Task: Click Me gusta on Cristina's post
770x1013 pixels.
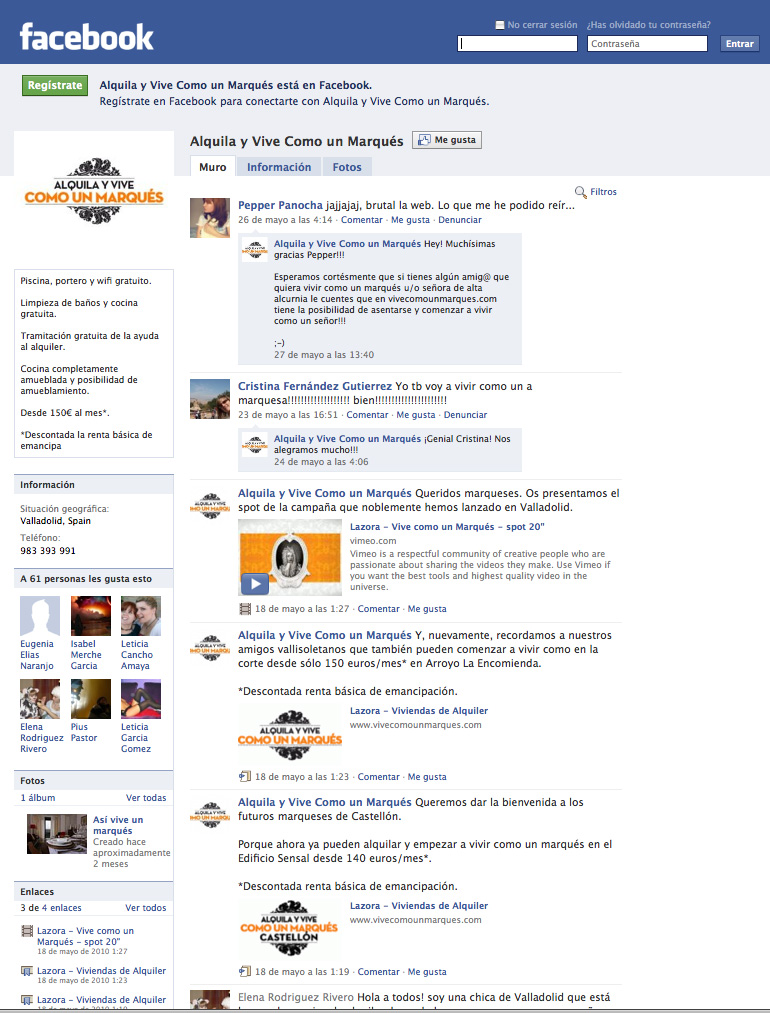Action: [415, 415]
